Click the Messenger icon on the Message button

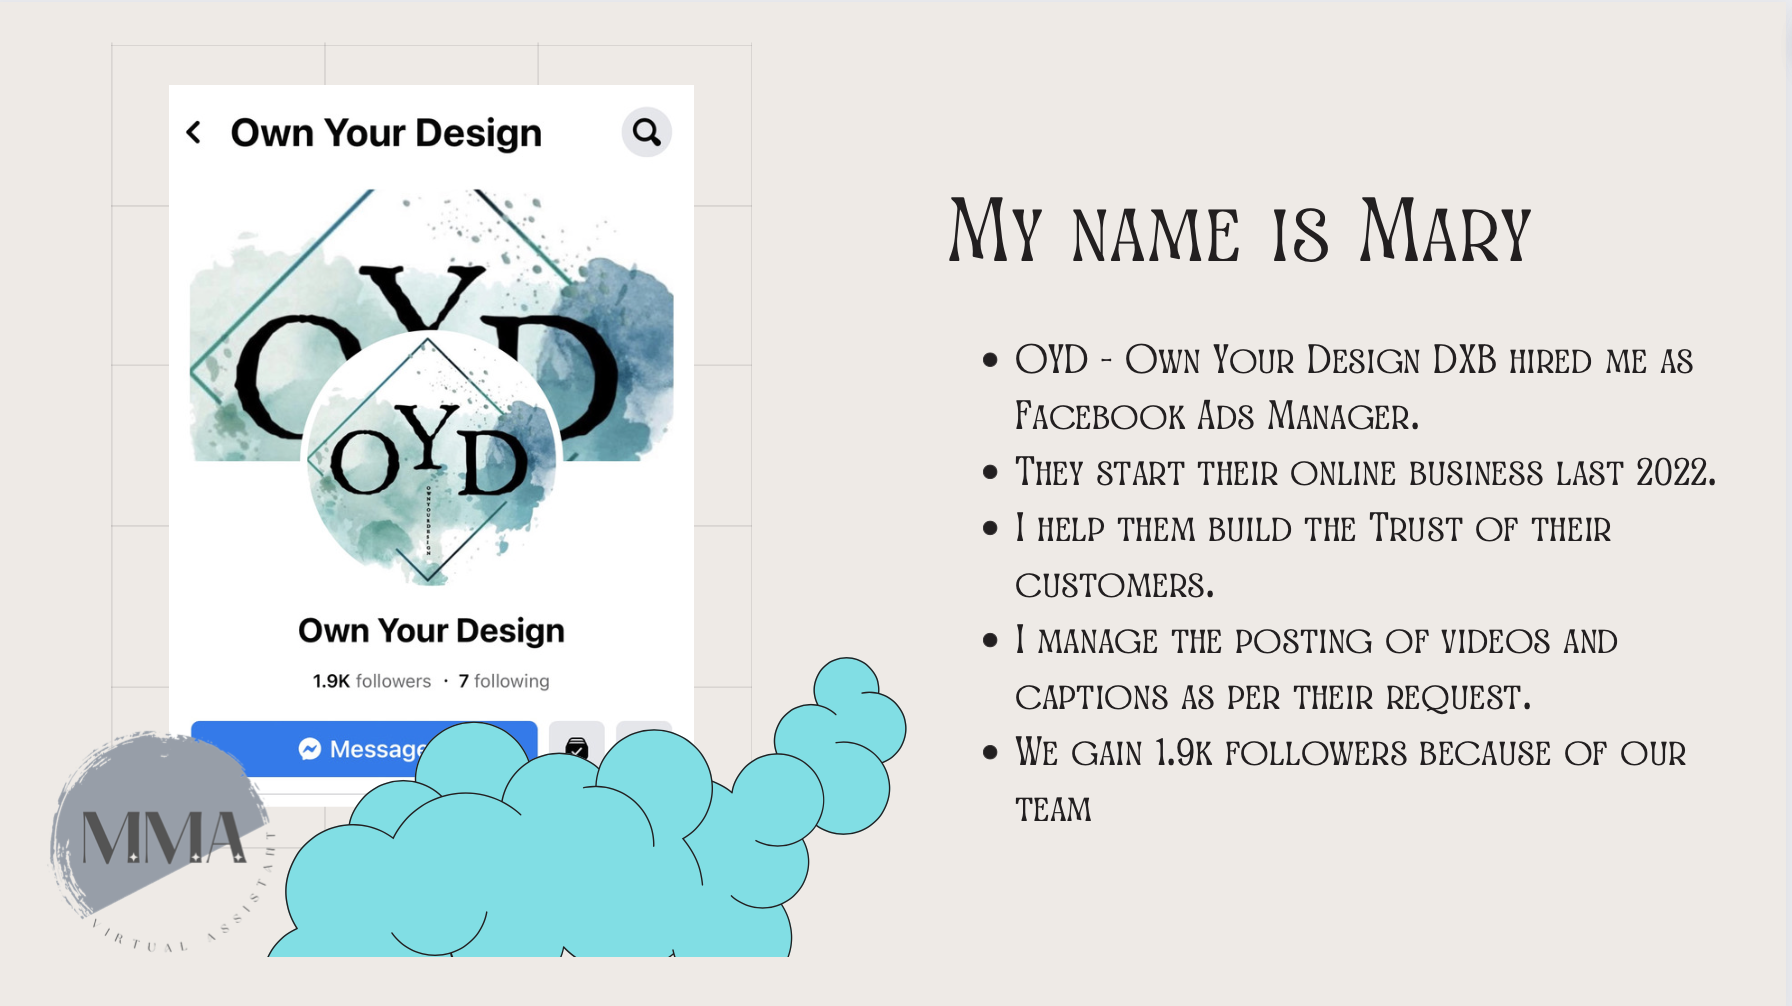tap(310, 748)
